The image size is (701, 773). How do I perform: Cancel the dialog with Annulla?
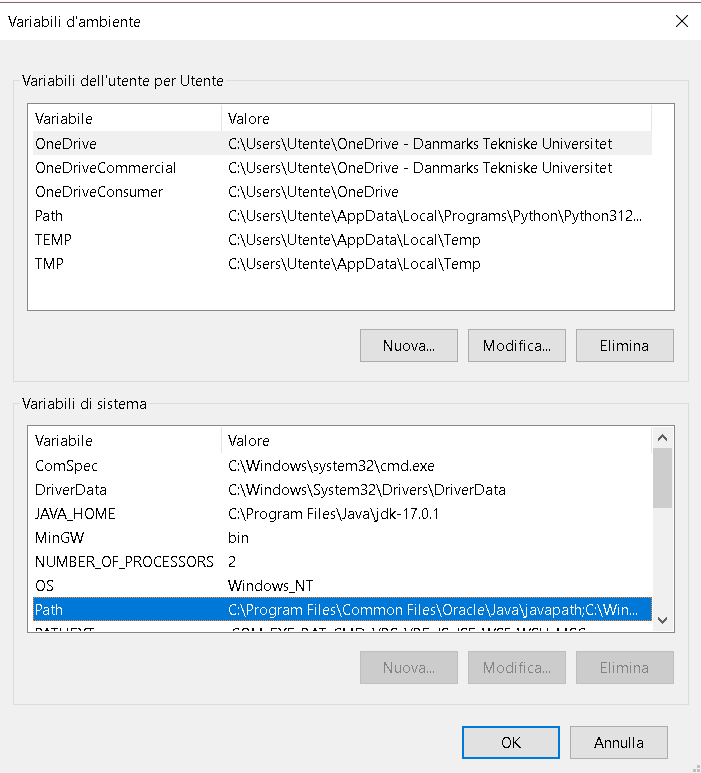coord(618,742)
